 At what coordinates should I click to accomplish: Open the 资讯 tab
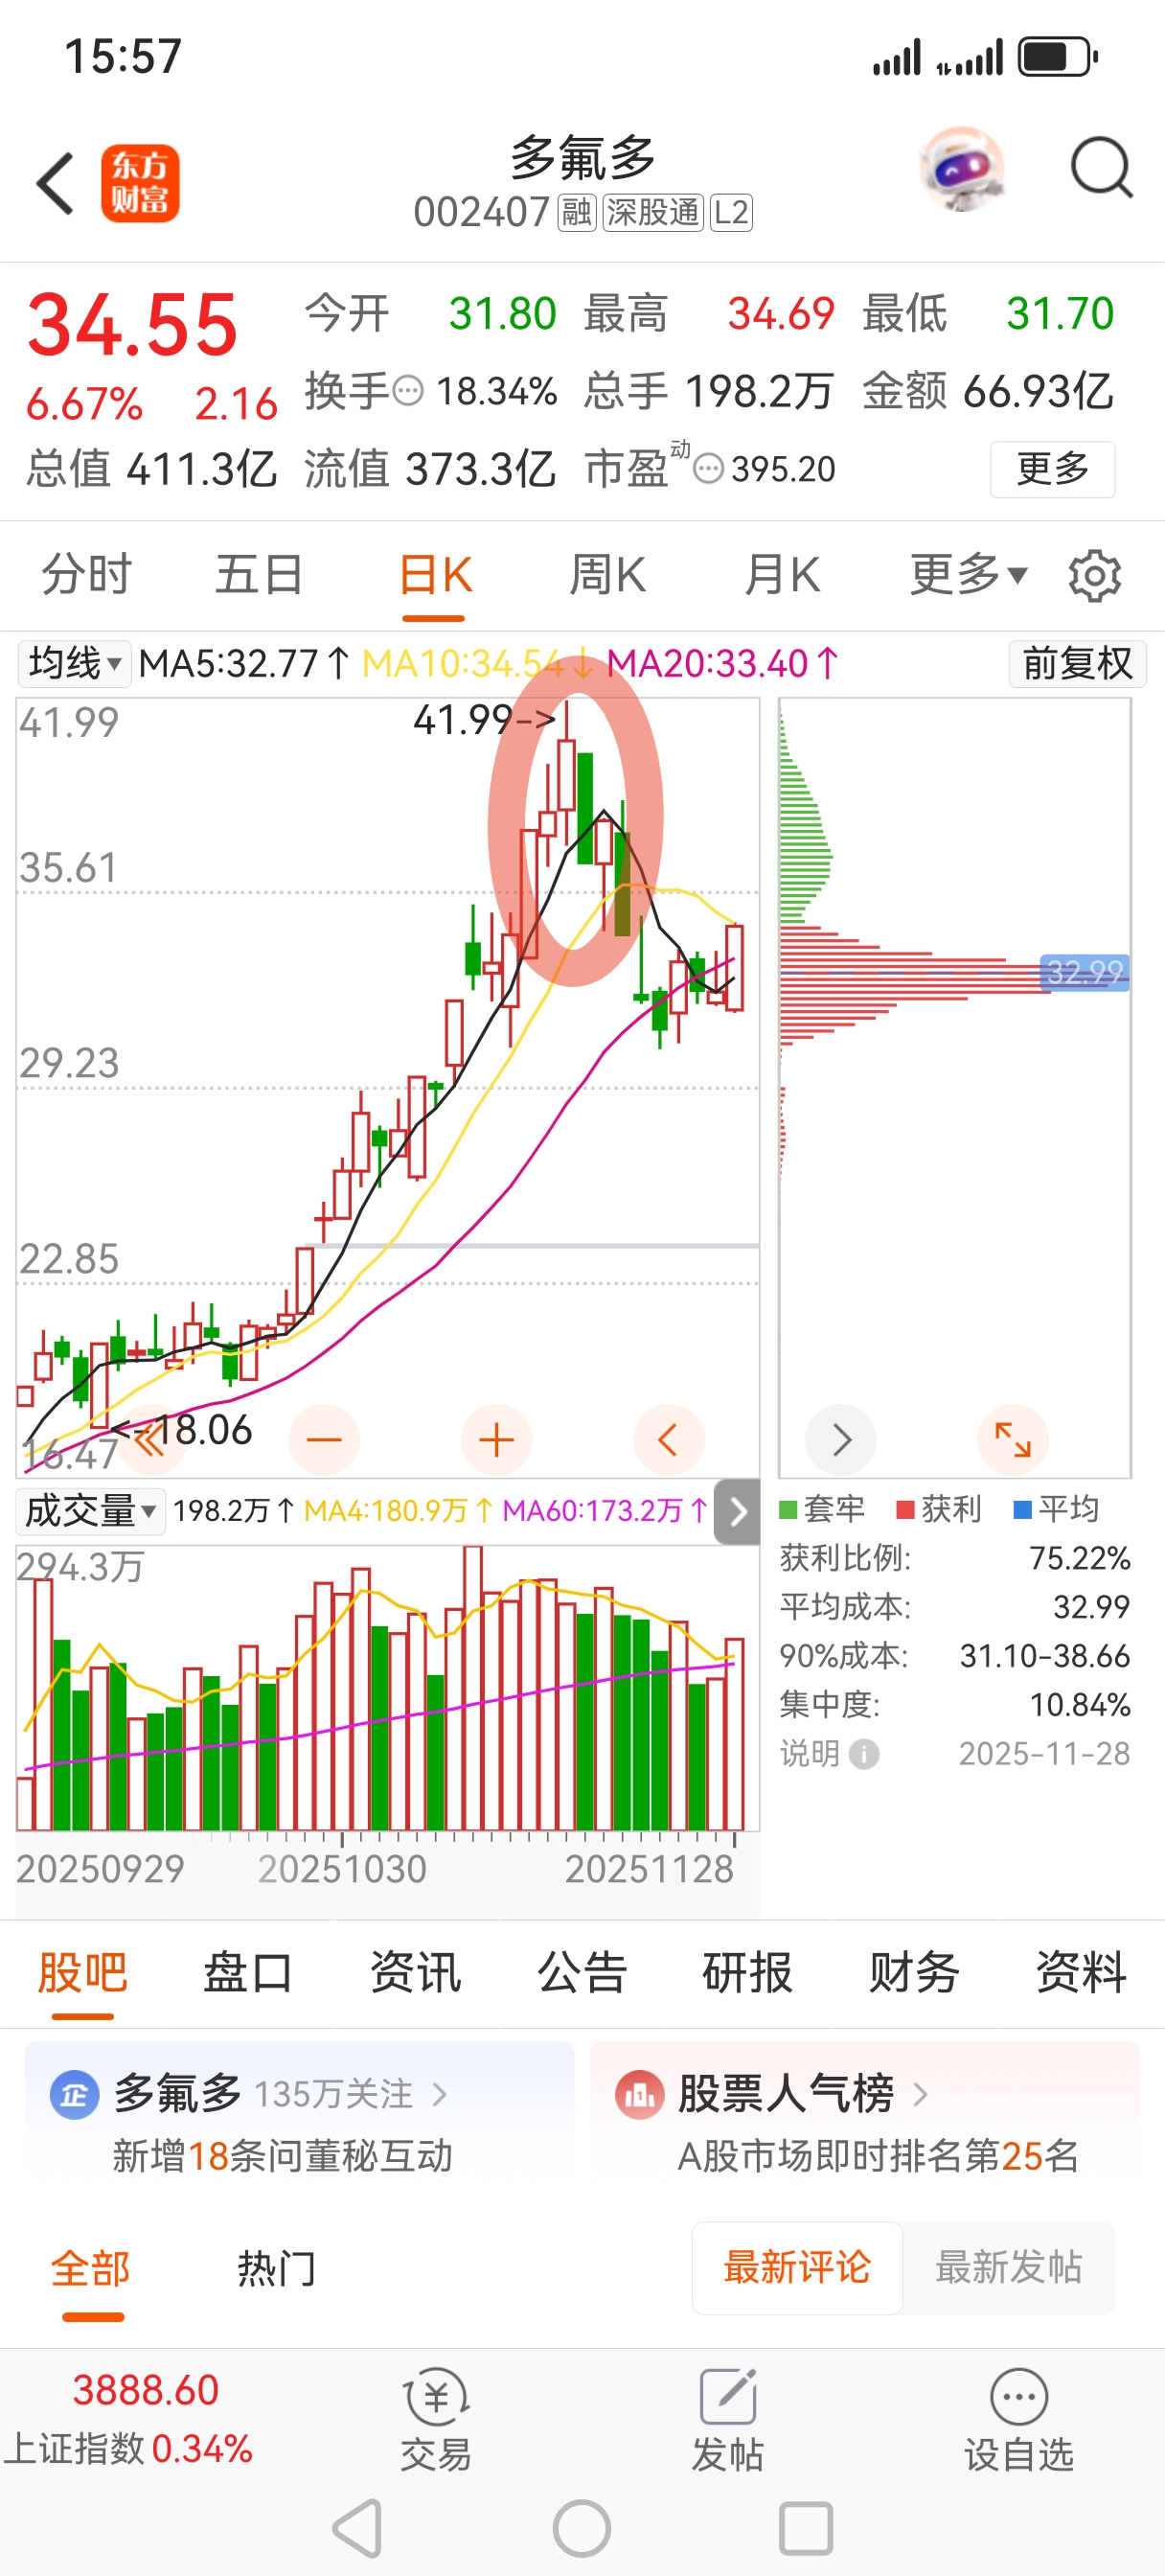[x=415, y=1973]
